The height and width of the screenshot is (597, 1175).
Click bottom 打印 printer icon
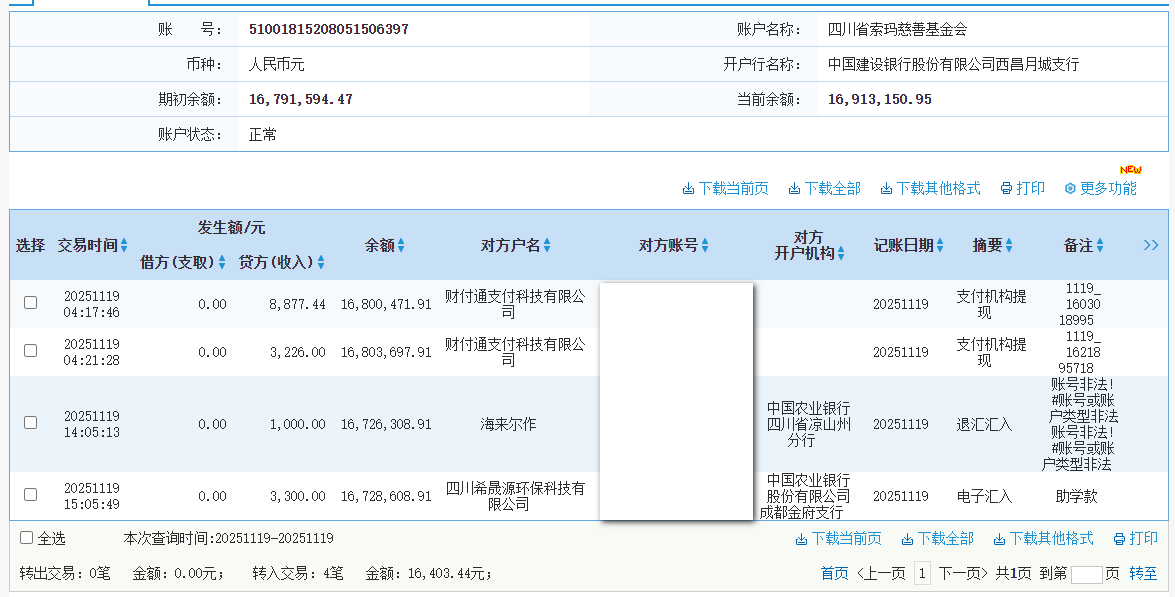point(1119,539)
